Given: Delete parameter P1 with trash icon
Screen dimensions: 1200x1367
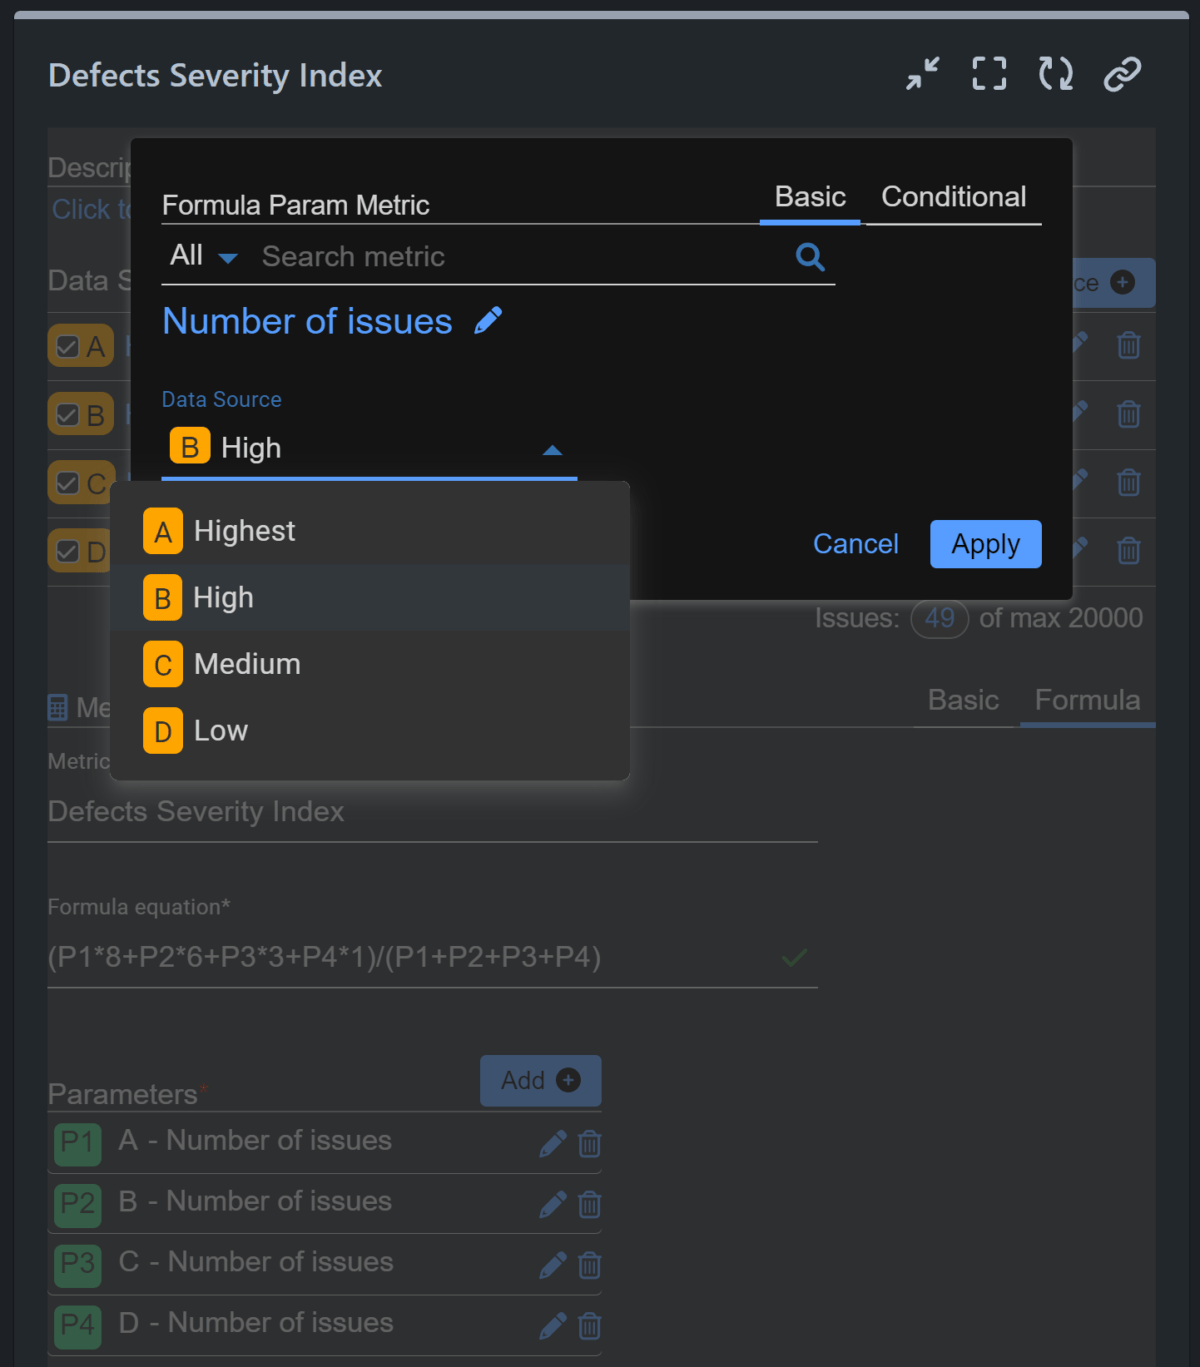Looking at the screenshot, I should [589, 1144].
